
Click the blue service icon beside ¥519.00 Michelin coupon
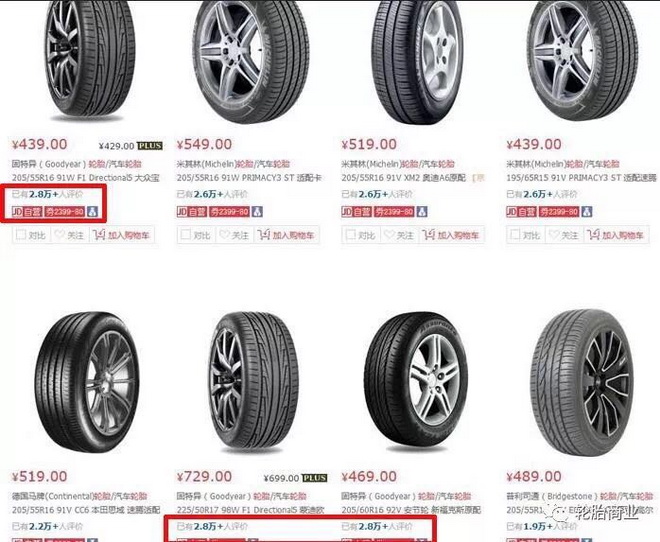[x=422, y=211]
